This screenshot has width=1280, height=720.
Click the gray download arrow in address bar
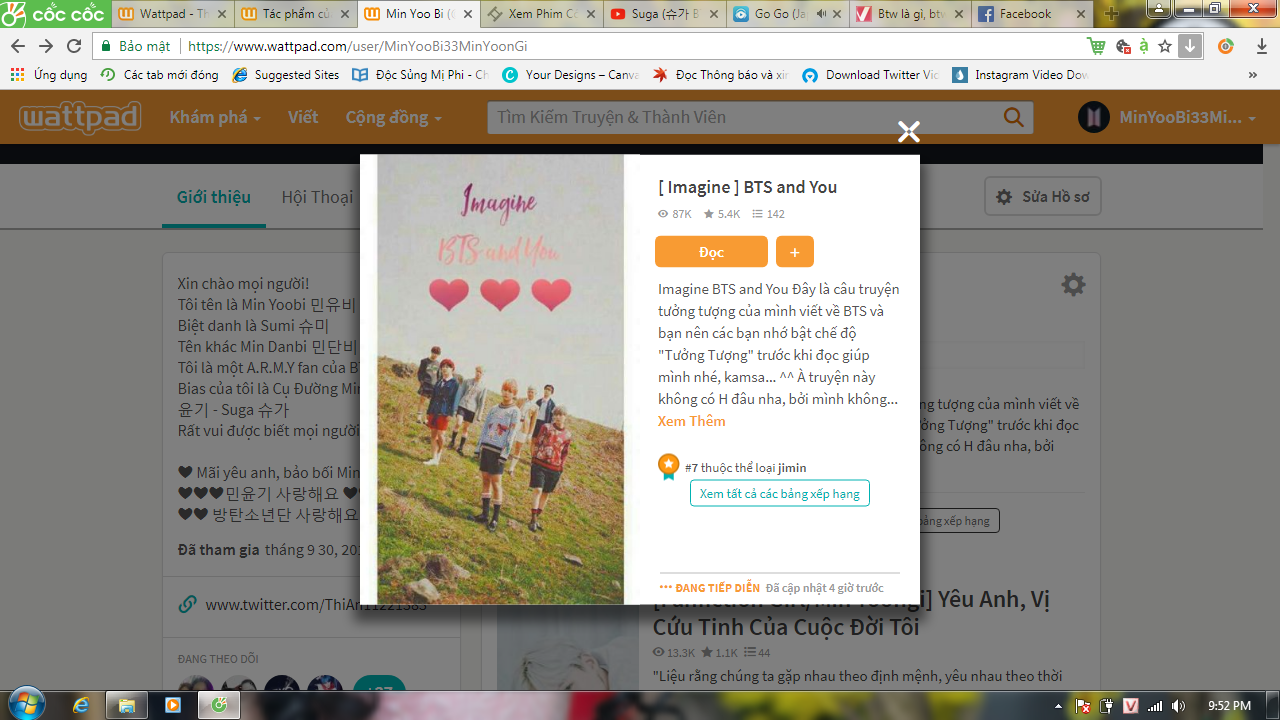pyautogui.click(x=1189, y=46)
